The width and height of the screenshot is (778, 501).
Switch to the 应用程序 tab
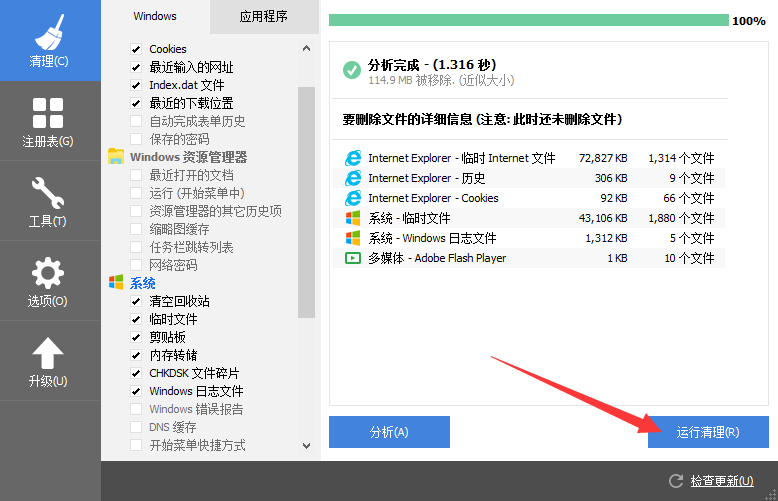(264, 16)
